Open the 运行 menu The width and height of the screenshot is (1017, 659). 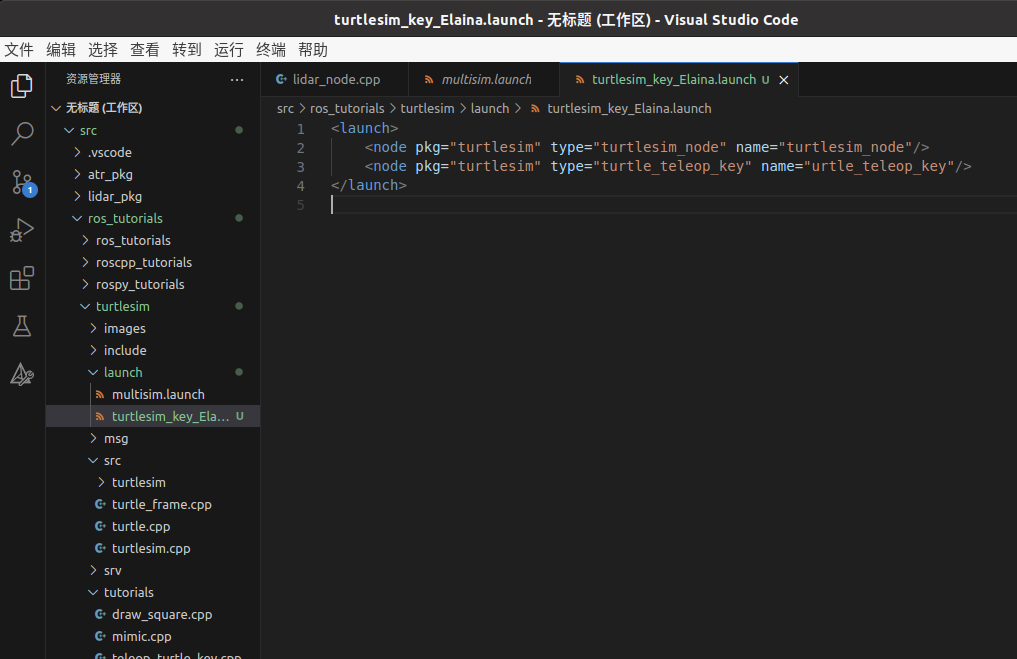[x=229, y=50]
